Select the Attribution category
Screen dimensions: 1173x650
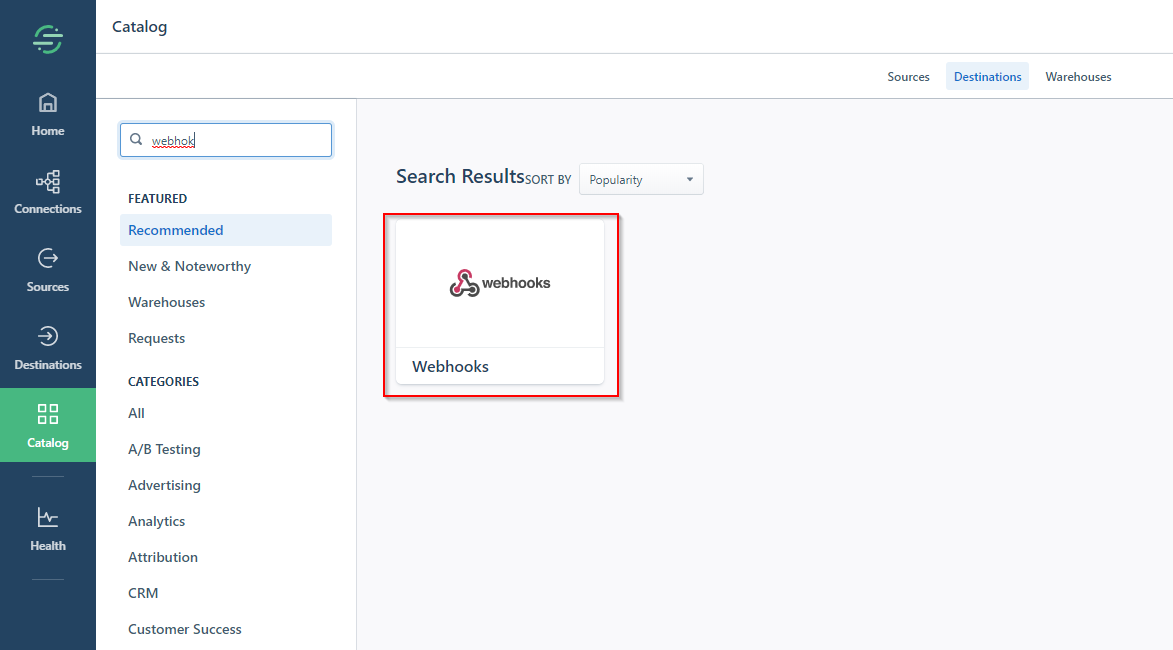coord(162,557)
